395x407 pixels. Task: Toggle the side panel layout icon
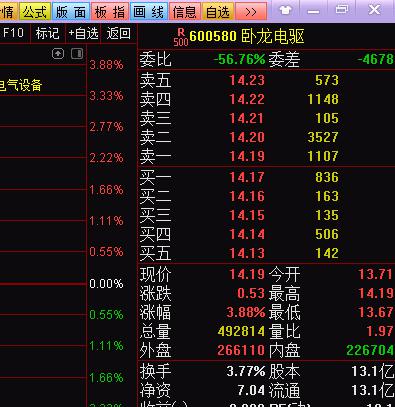pos(77,54)
